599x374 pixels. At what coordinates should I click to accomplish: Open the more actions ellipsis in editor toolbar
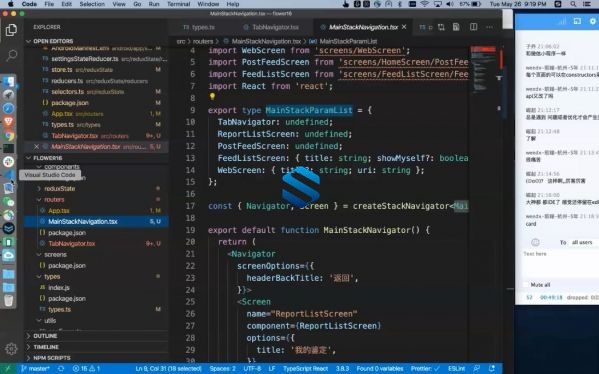[489, 27]
